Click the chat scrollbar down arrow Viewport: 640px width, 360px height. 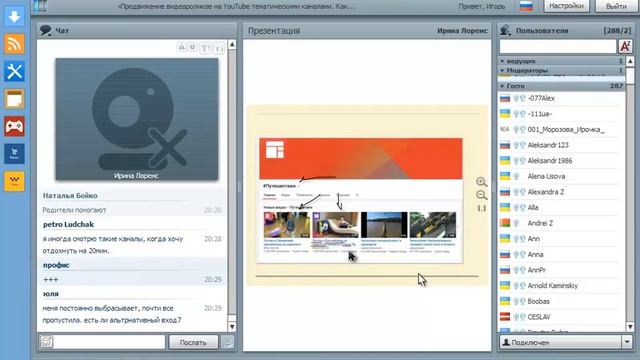(232, 327)
